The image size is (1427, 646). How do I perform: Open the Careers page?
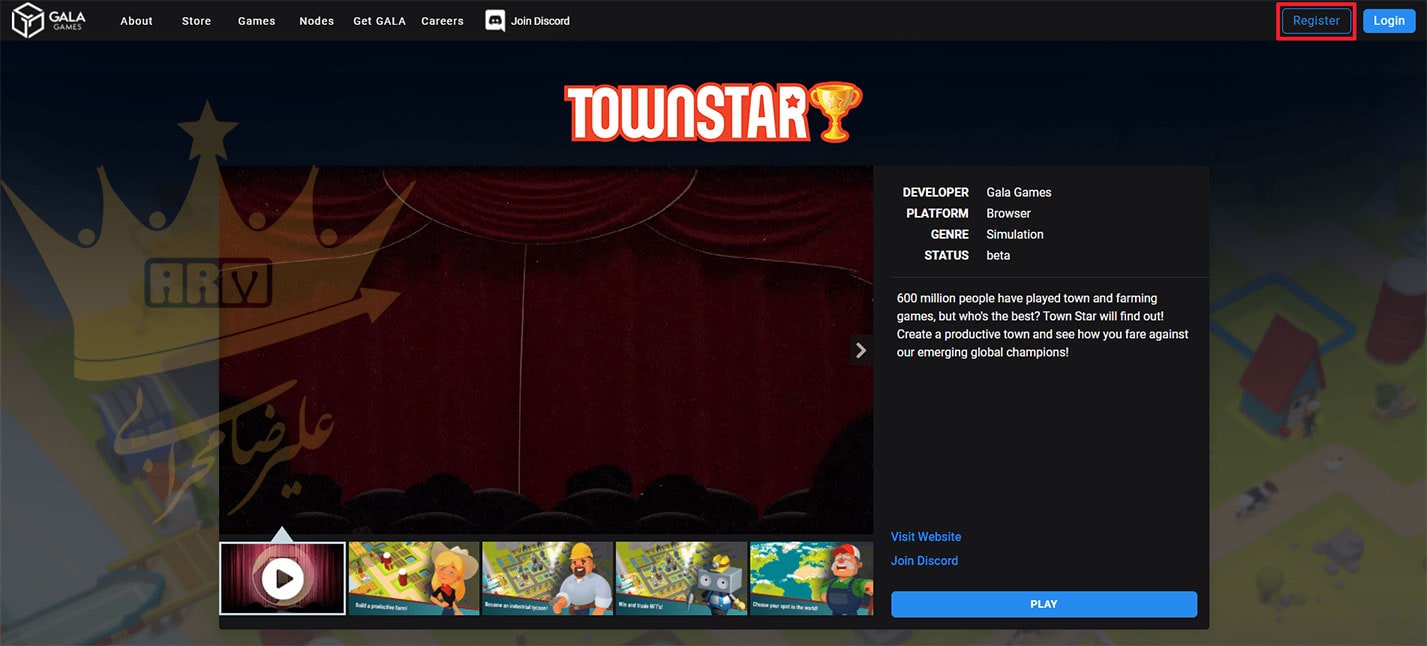pyautogui.click(x=442, y=21)
